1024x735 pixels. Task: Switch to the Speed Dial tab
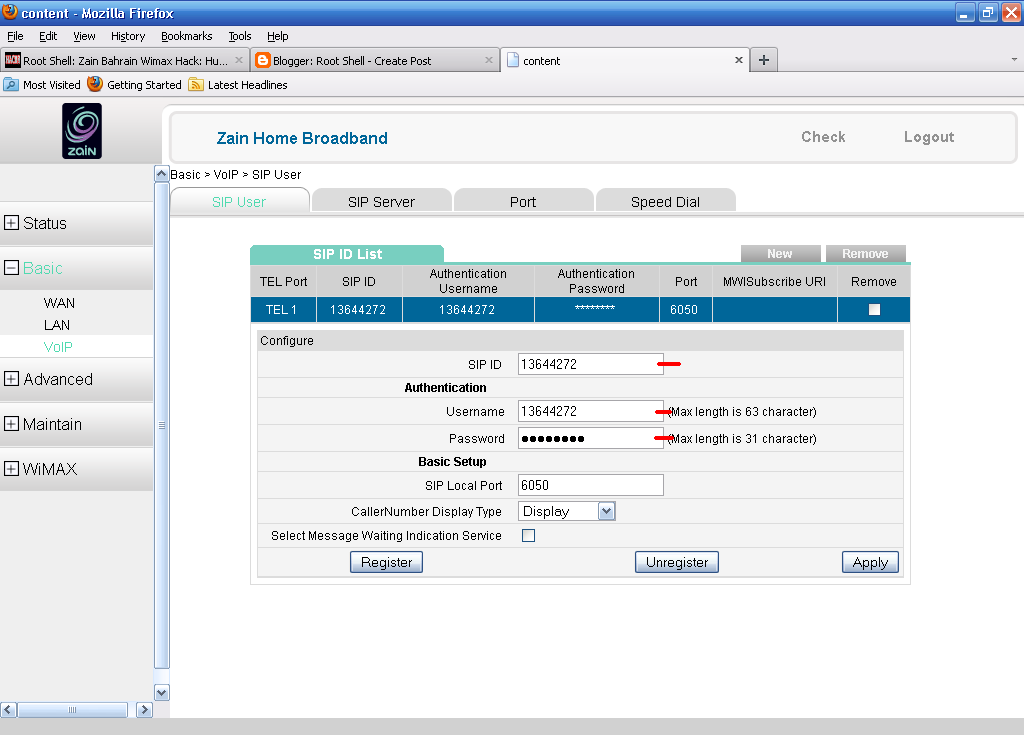665,201
